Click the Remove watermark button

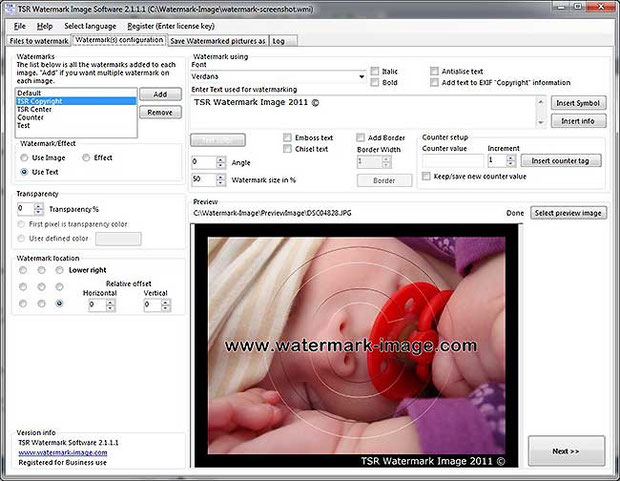[x=160, y=112]
